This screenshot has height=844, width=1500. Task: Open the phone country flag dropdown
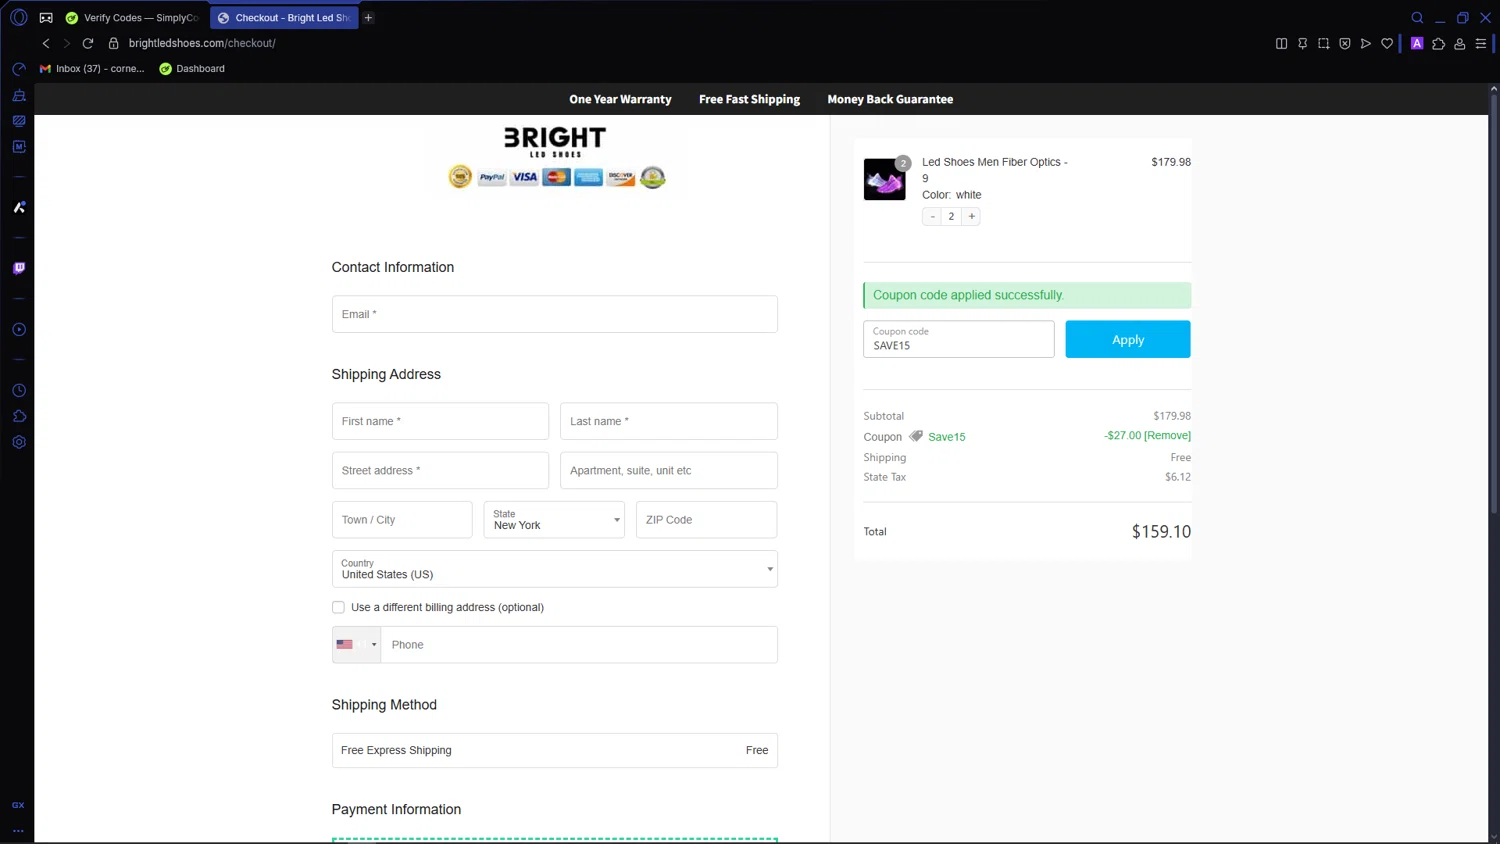pos(357,645)
